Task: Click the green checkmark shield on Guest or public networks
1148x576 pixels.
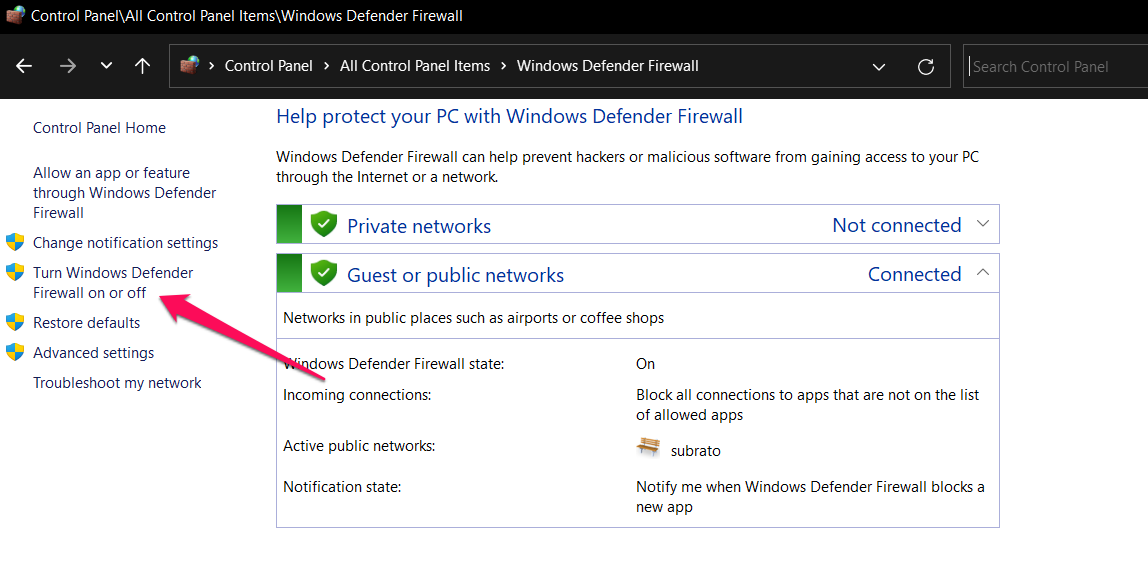Action: 323,273
